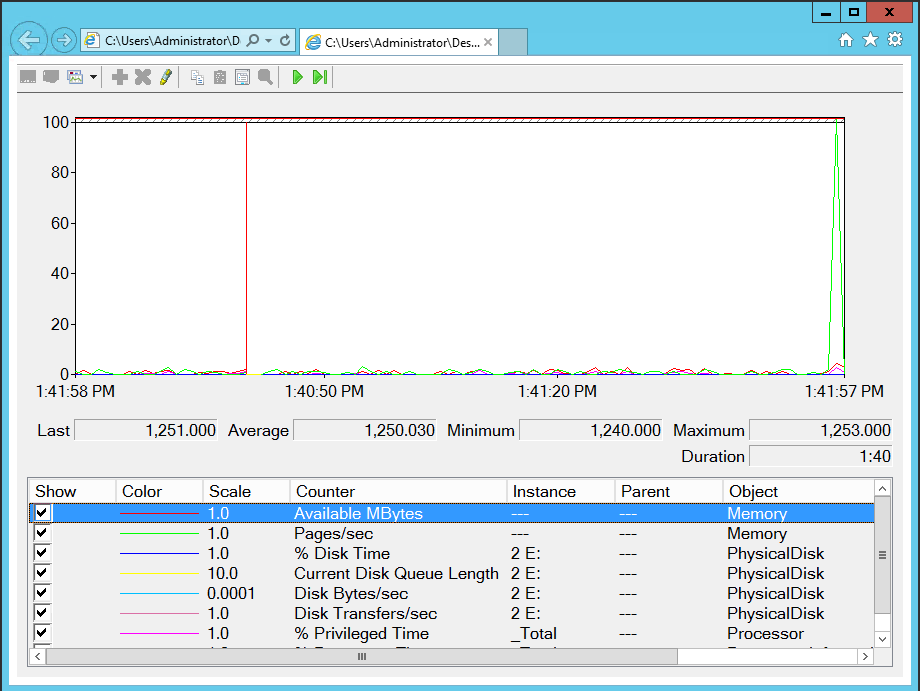Select the % Privileged Time counter row
Screen dimensions: 920x691
(x=452, y=633)
